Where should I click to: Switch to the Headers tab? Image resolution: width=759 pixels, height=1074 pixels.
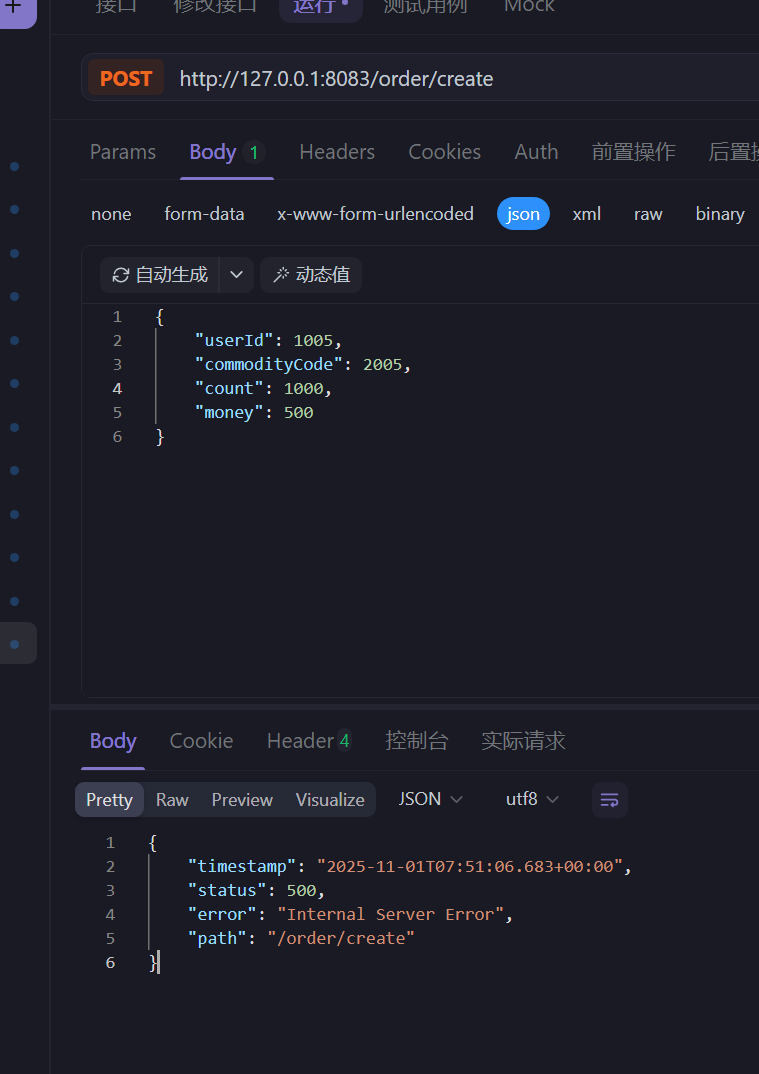[x=337, y=152]
